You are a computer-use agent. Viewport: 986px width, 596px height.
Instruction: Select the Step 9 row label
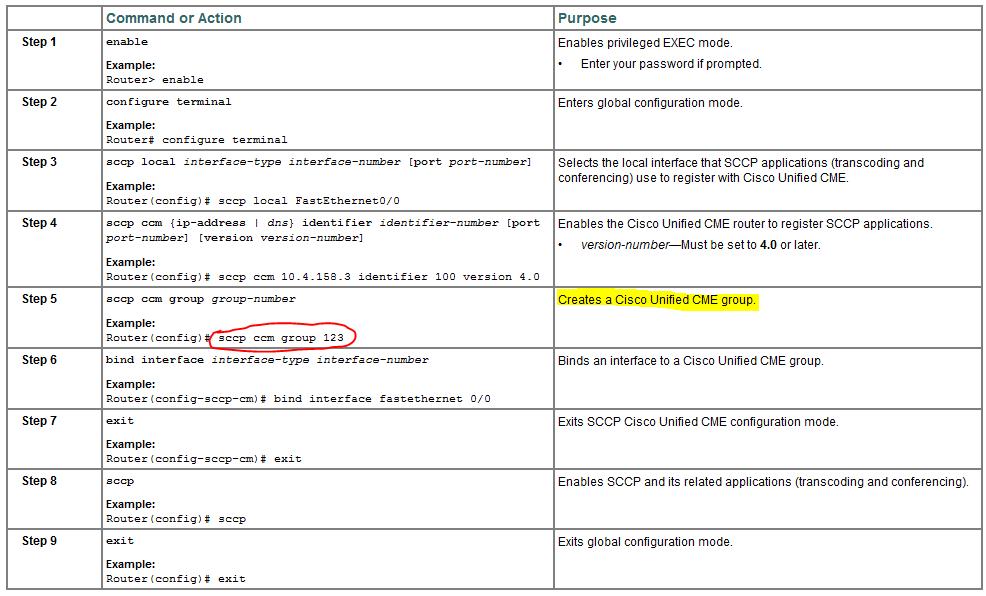[x=39, y=541]
